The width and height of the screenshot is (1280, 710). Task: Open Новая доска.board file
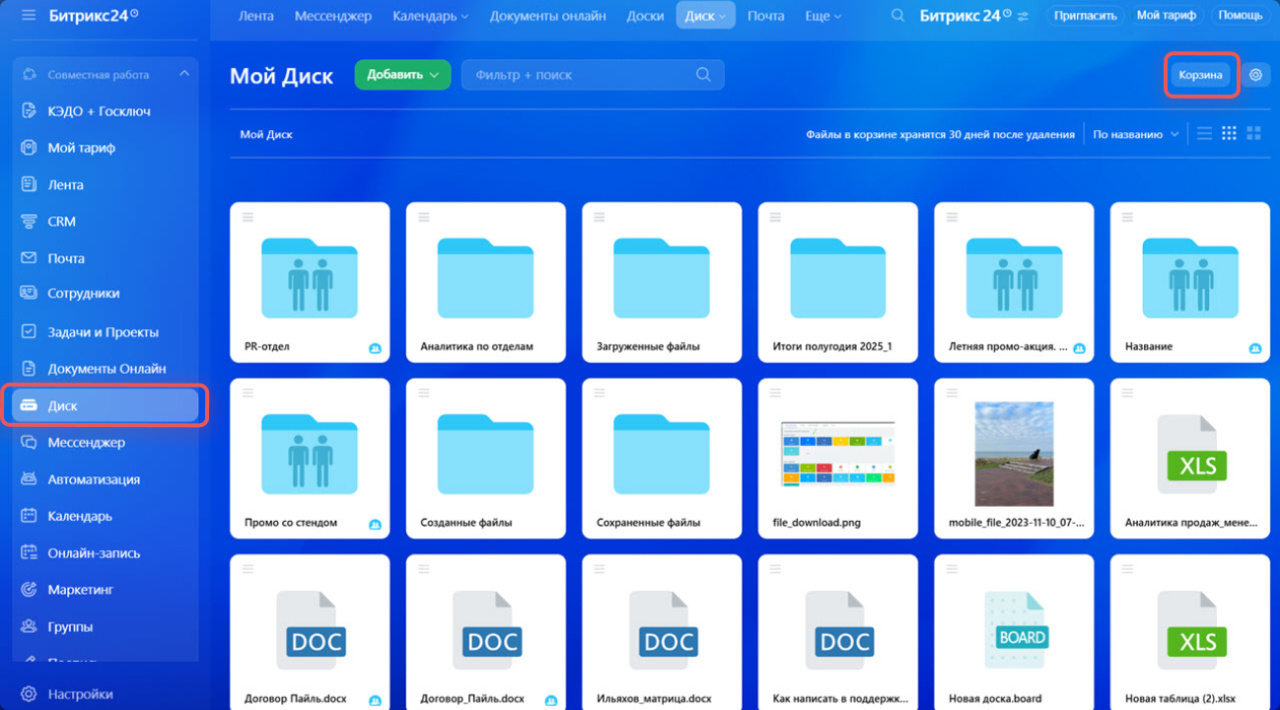(1014, 632)
